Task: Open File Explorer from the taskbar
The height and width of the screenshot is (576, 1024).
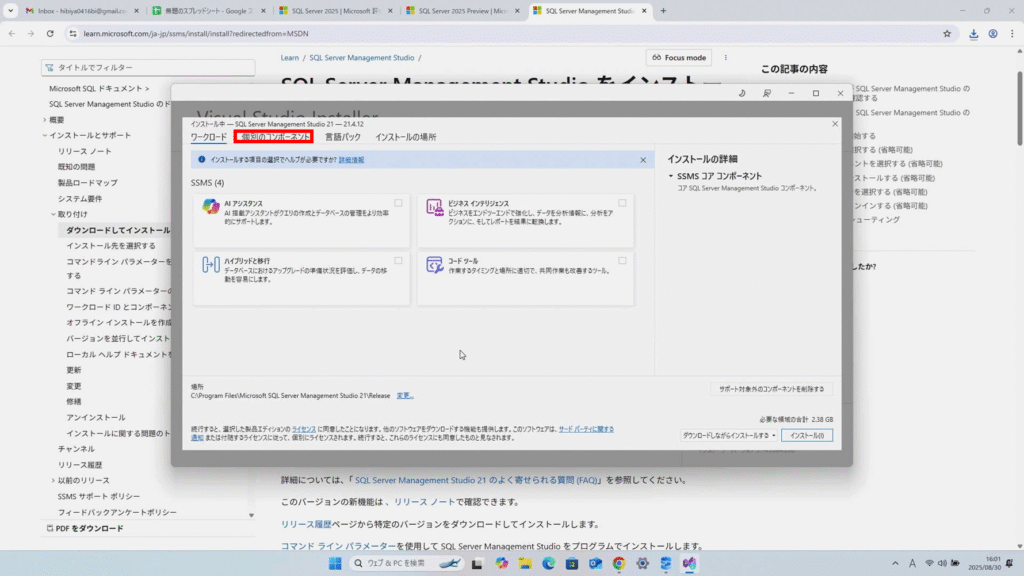Action: (x=524, y=563)
